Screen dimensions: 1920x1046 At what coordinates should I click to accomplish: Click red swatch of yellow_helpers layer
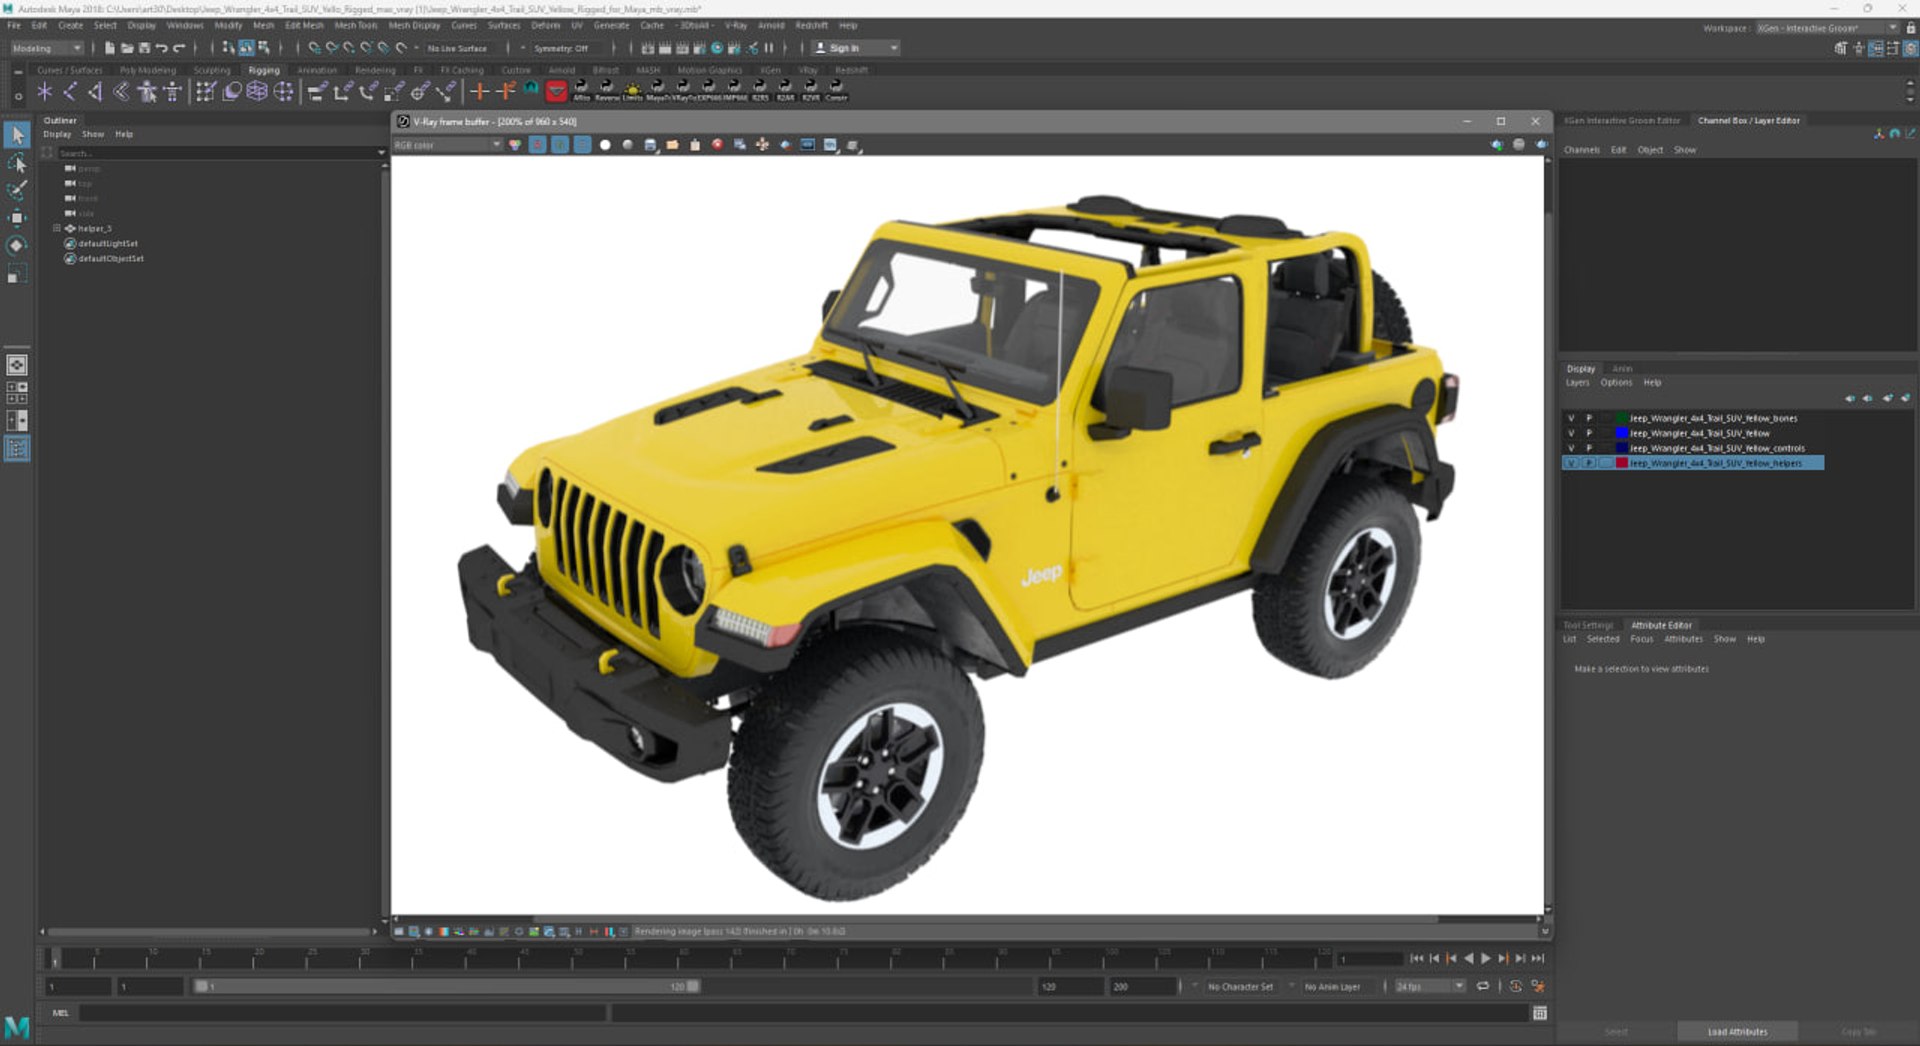pyautogui.click(x=1622, y=463)
